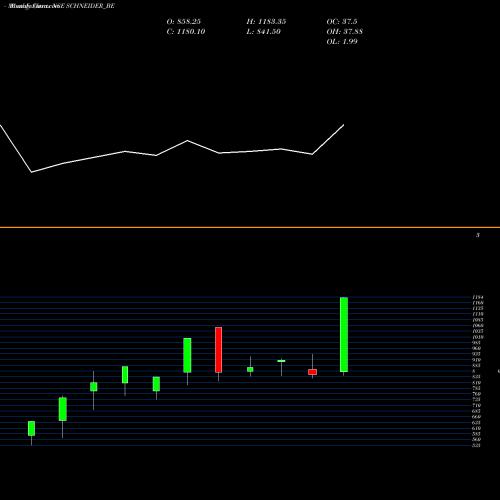Select the high price 'H: 1183.35'
The width and height of the screenshot is (500, 500).
point(266,22)
